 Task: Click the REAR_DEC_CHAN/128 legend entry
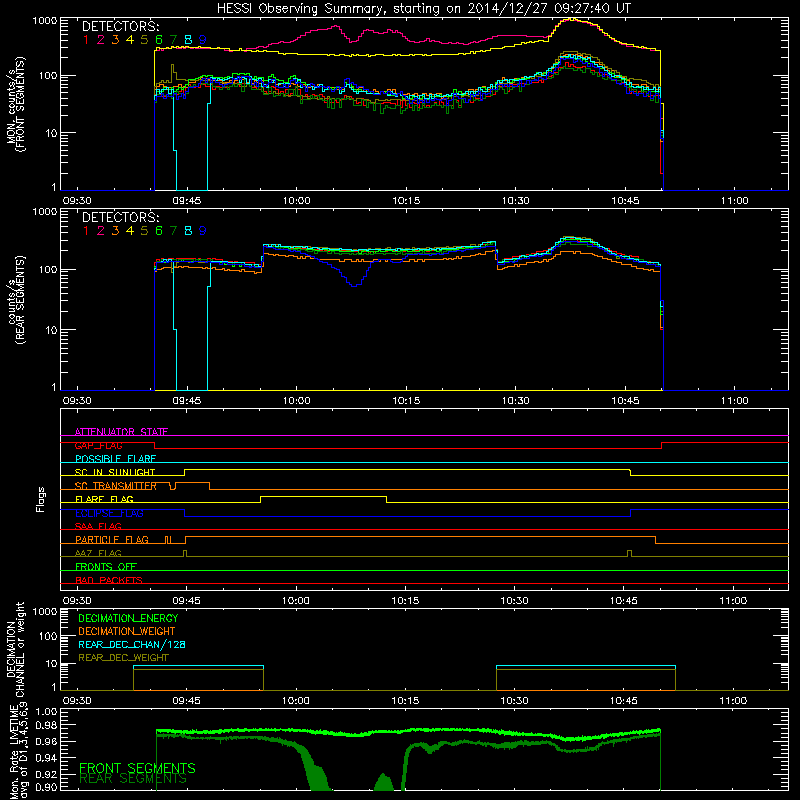(x=132, y=644)
